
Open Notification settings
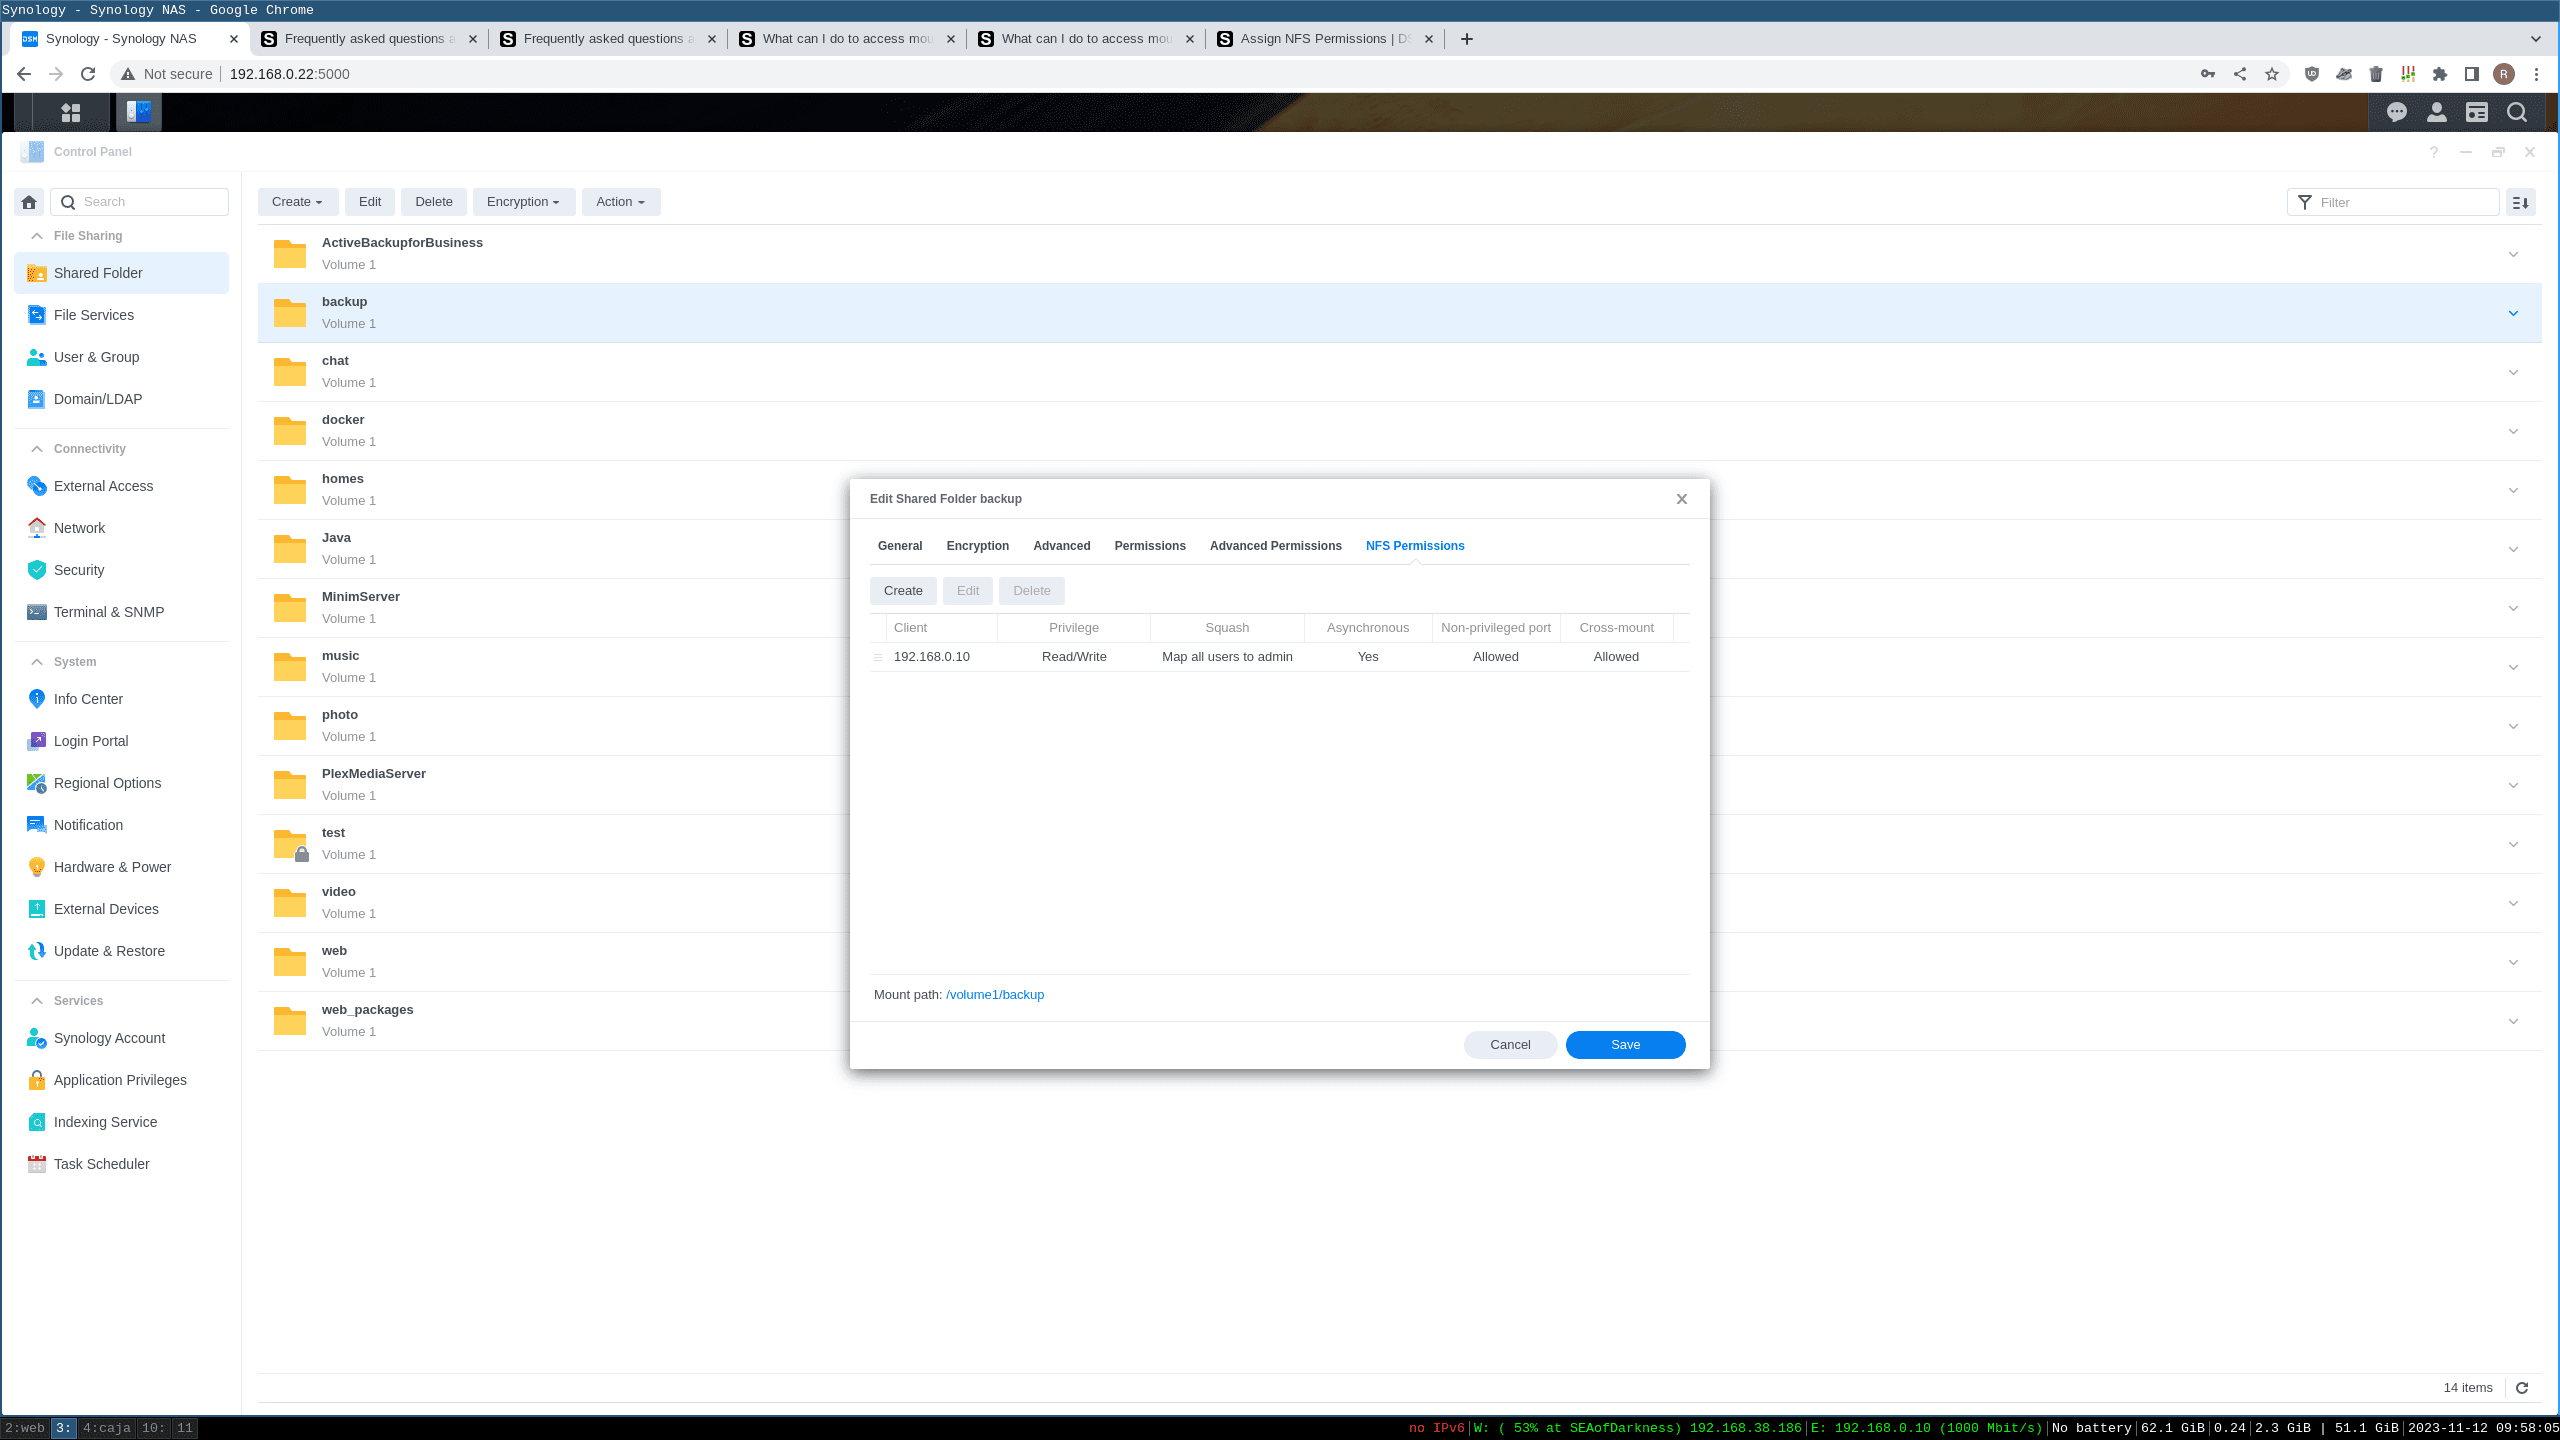click(x=121, y=825)
